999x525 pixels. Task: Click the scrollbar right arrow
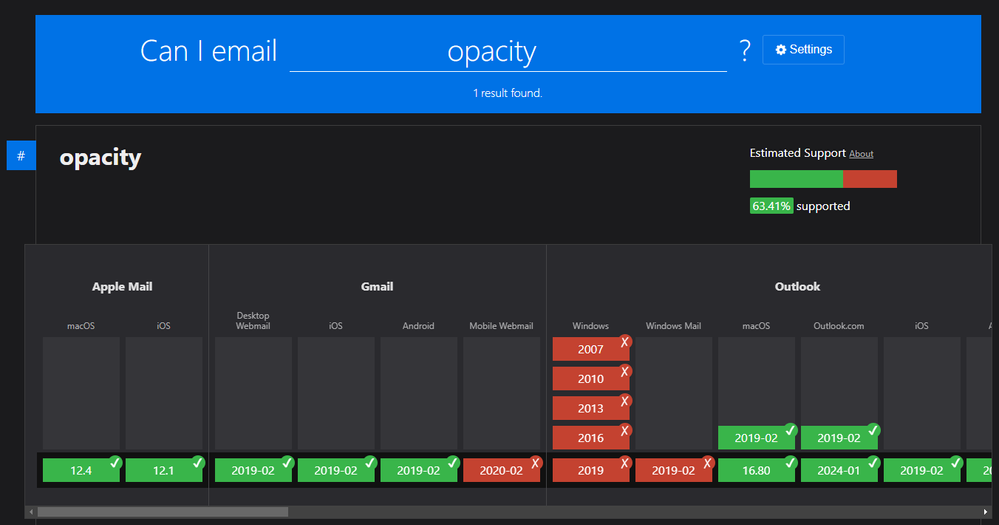[x=986, y=512]
